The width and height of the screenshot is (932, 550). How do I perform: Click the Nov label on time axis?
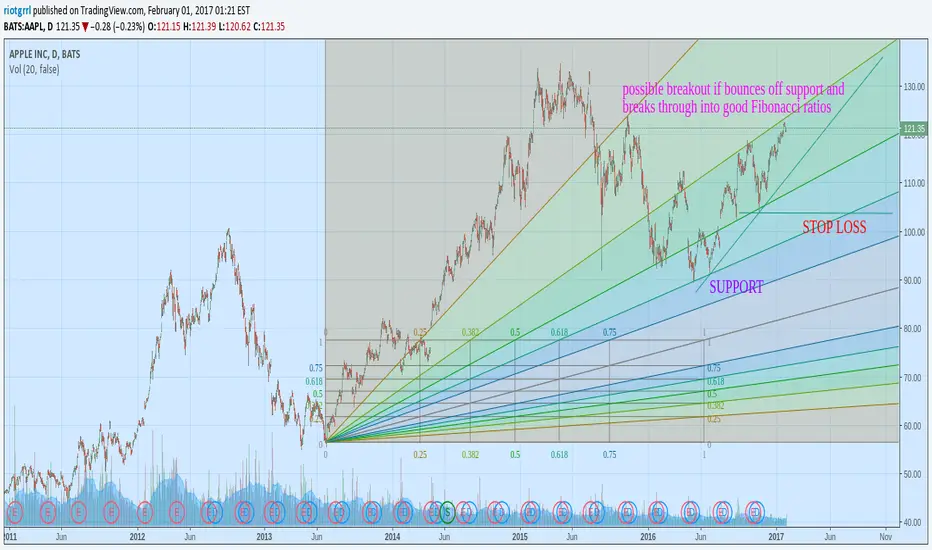886,536
